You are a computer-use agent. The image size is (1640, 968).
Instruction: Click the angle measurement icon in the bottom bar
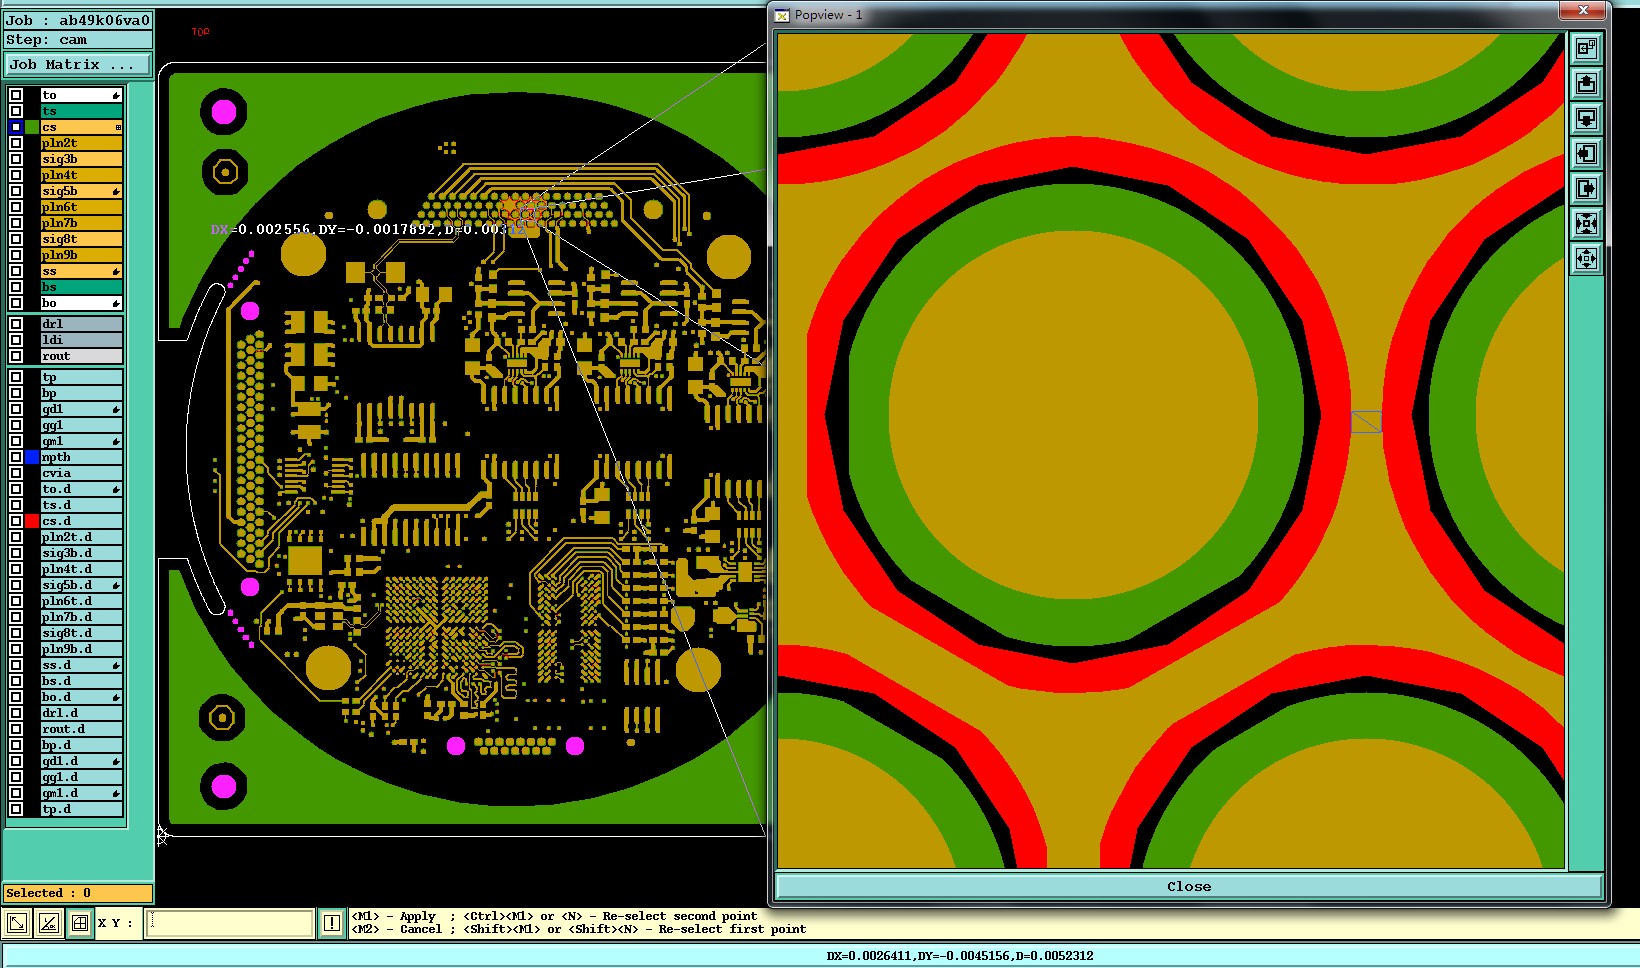pos(48,923)
